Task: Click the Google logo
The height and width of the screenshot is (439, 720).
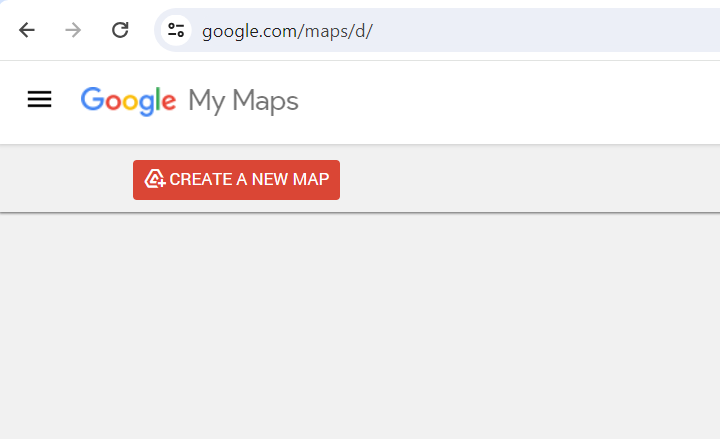Action: 128,101
